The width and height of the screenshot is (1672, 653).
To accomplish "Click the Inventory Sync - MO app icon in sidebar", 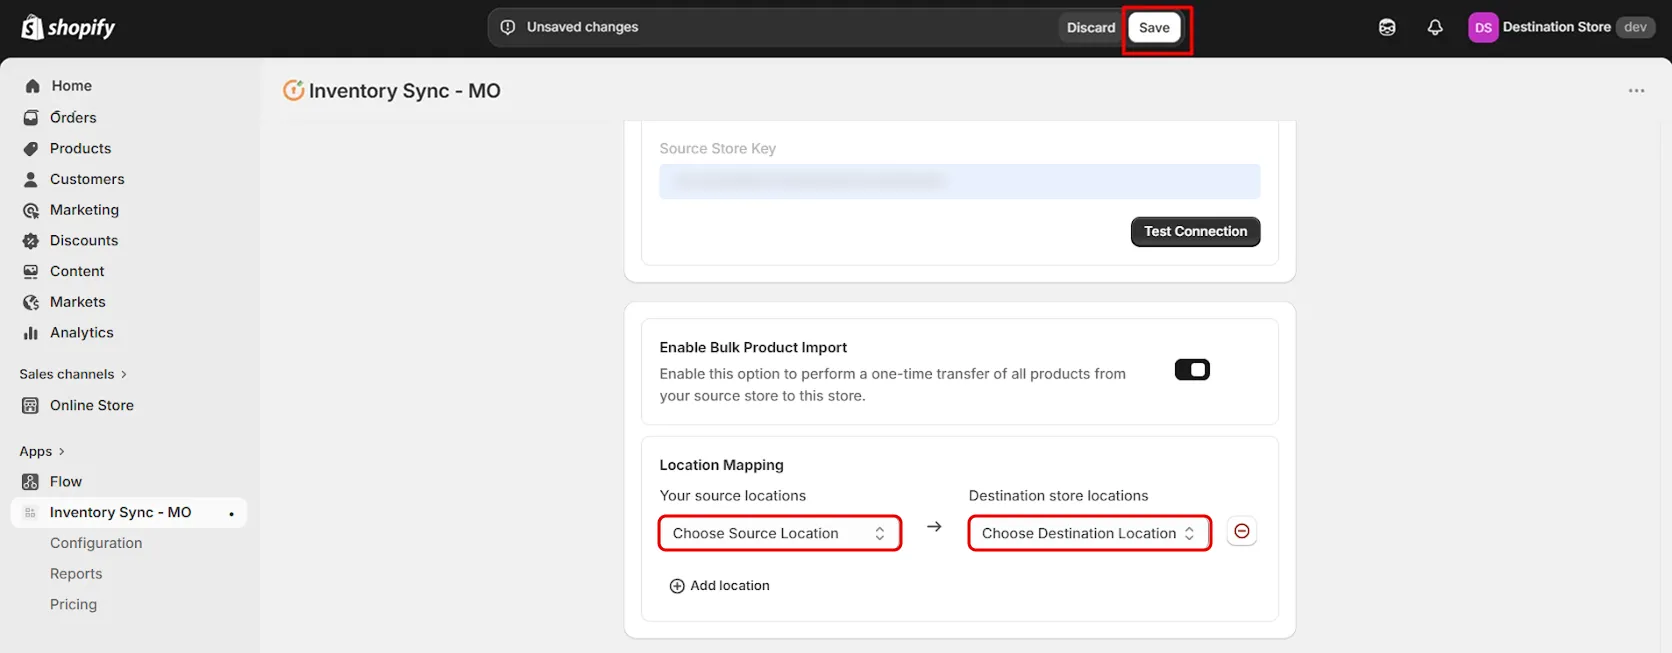I will [31, 513].
